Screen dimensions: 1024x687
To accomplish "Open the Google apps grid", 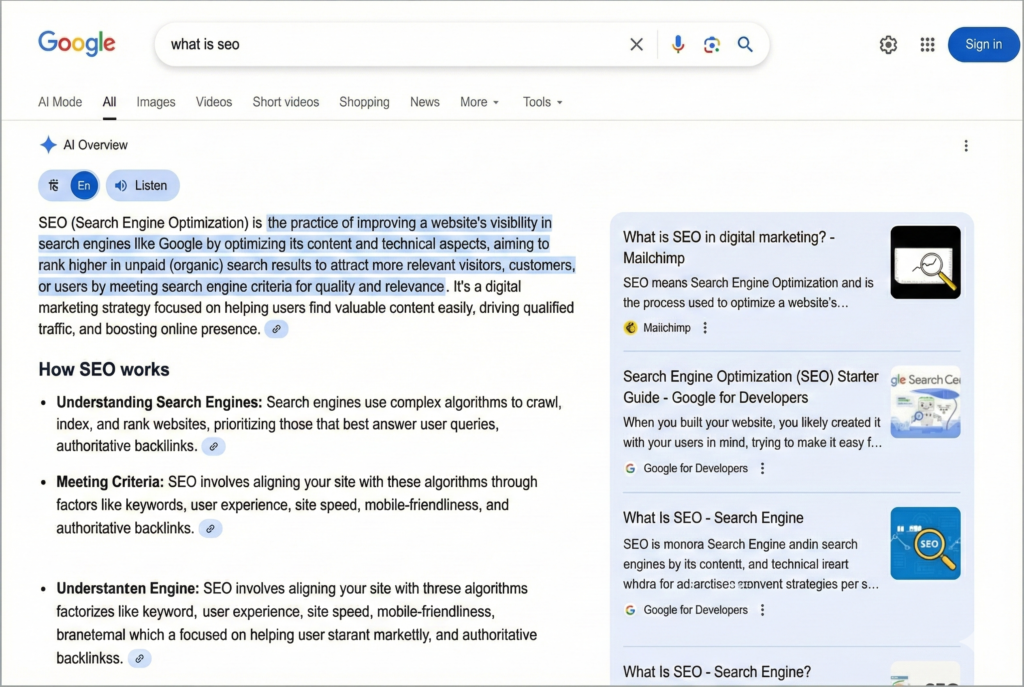I will click(x=927, y=44).
